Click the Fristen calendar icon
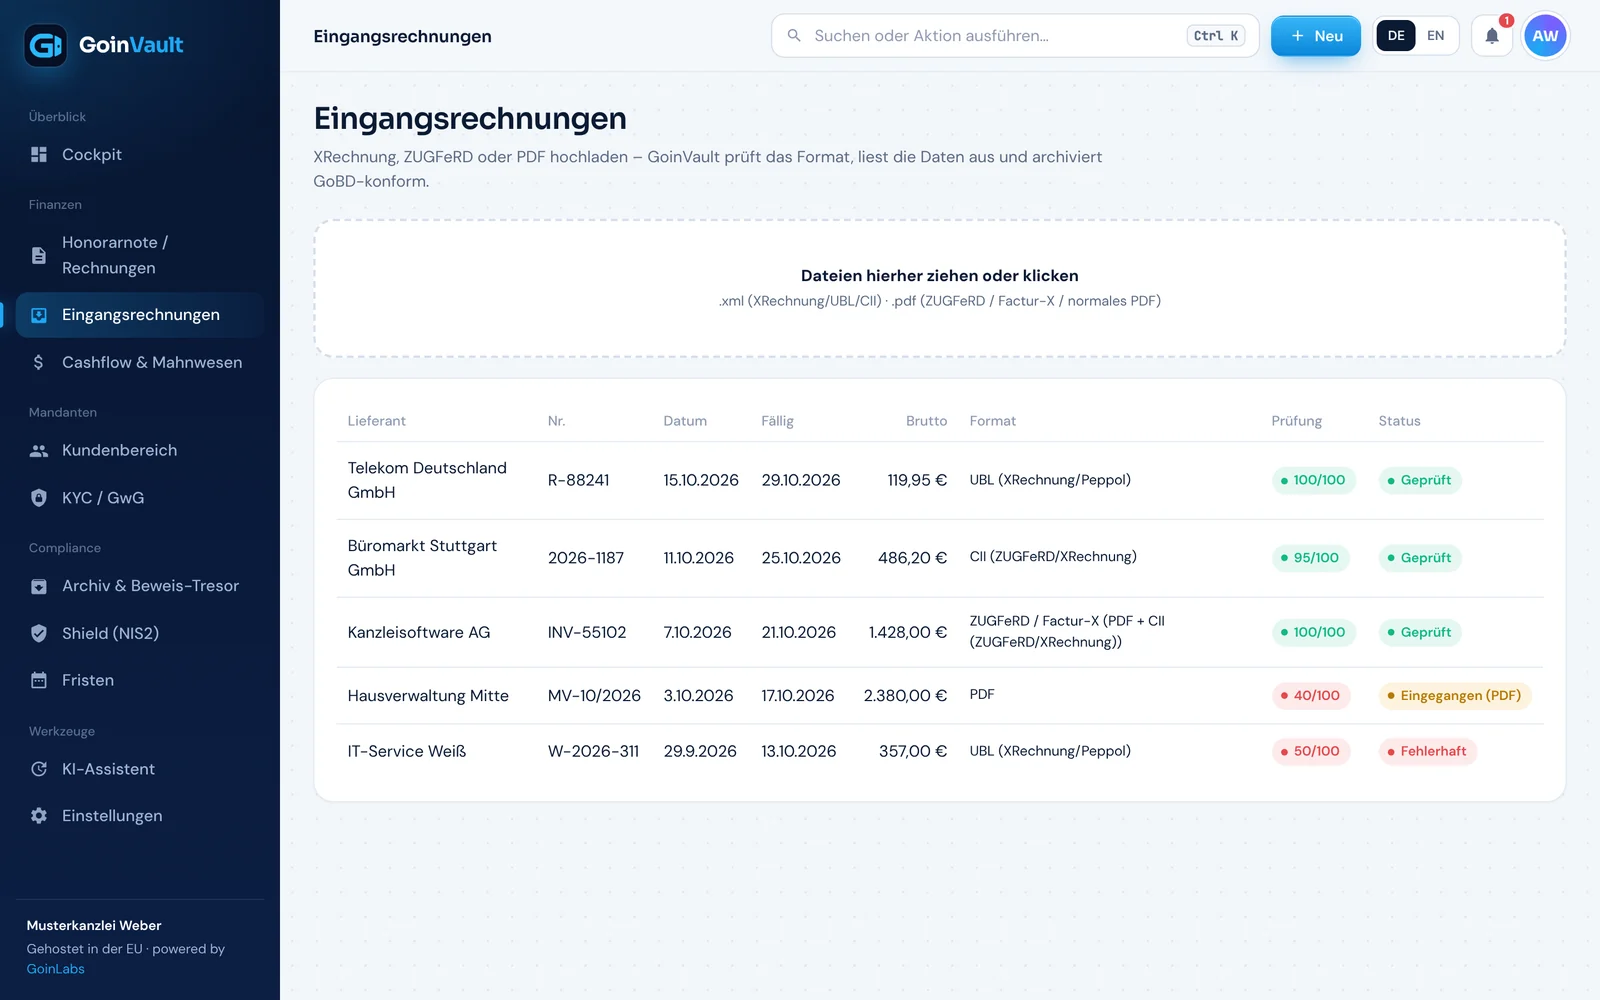The width and height of the screenshot is (1600, 1000). pyautogui.click(x=39, y=681)
